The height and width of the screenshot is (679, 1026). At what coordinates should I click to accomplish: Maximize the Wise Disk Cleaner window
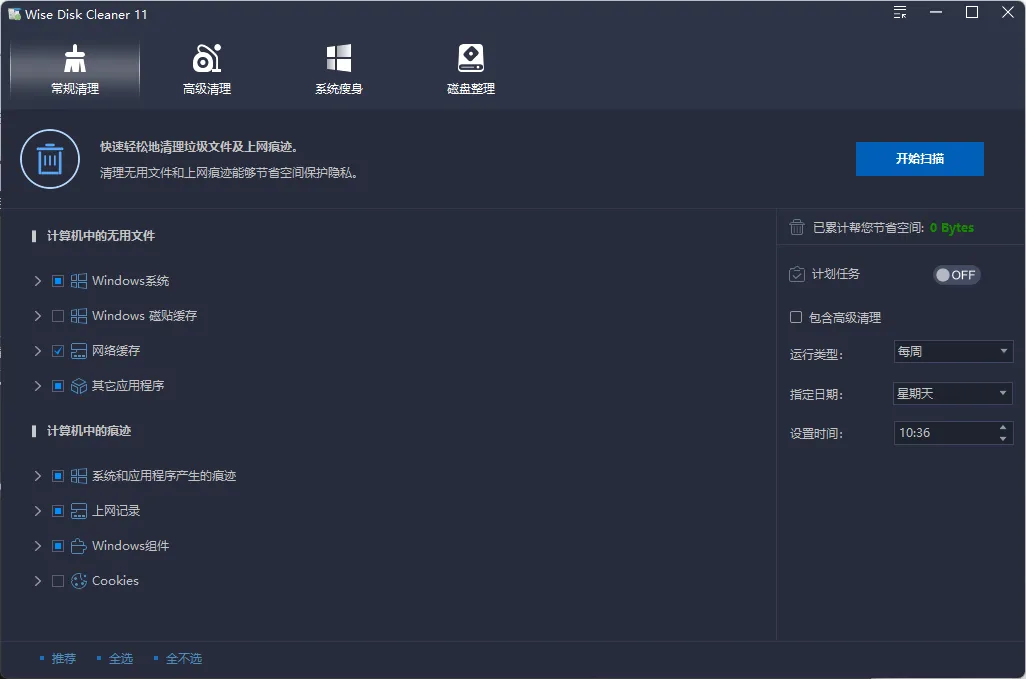tap(972, 12)
